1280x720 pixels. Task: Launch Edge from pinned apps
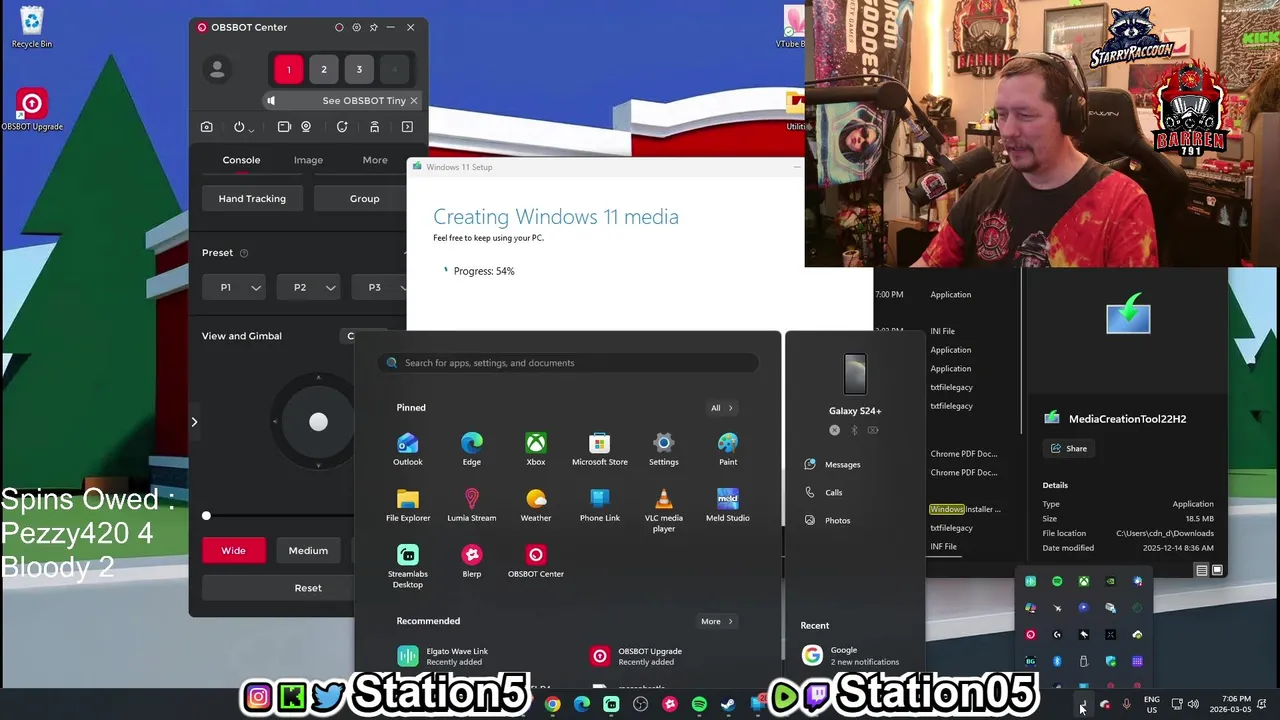pyautogui.click(x=472, y=449)
